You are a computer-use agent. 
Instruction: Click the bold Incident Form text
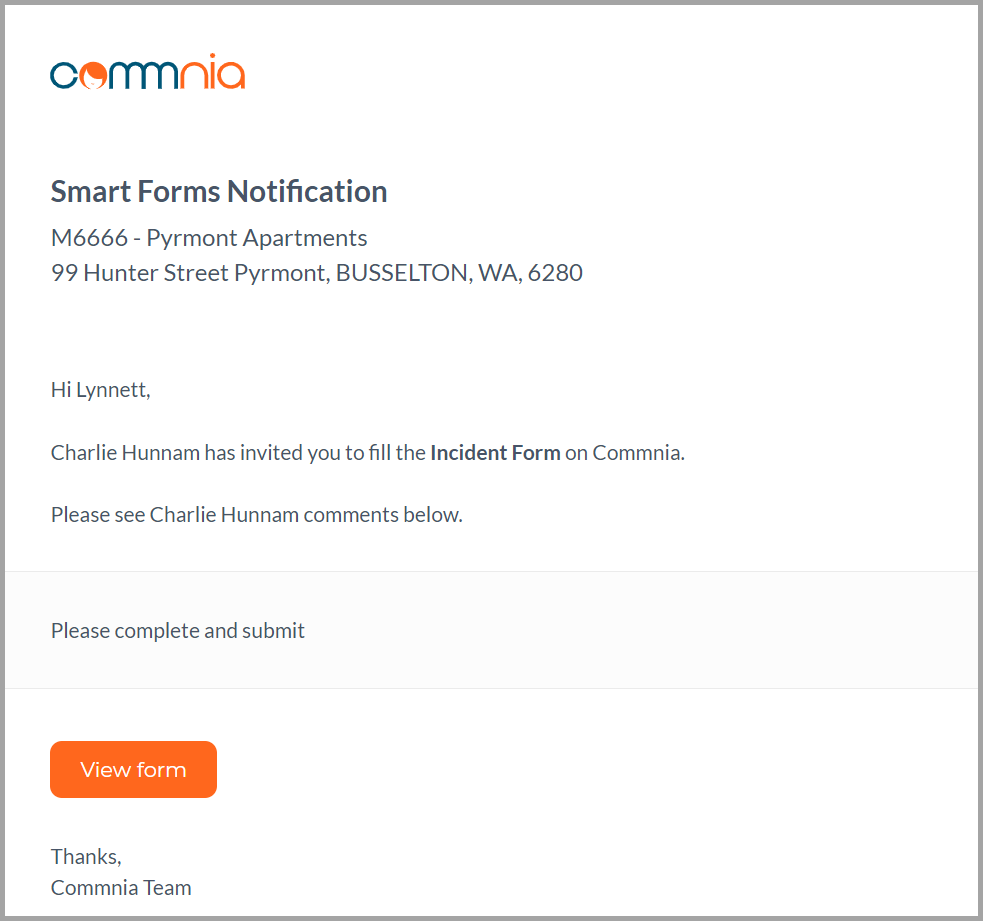pos(495,453)
